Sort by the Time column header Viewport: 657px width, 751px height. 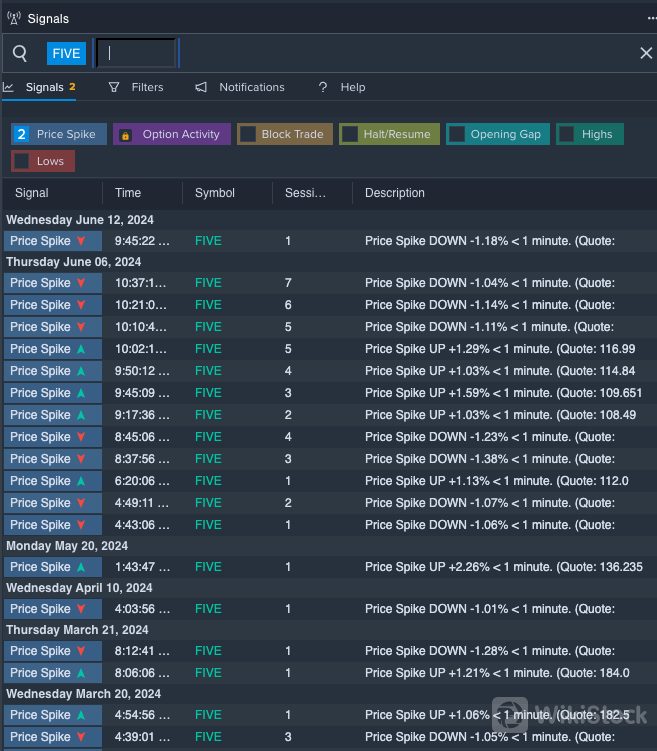(x=128, y=193)
